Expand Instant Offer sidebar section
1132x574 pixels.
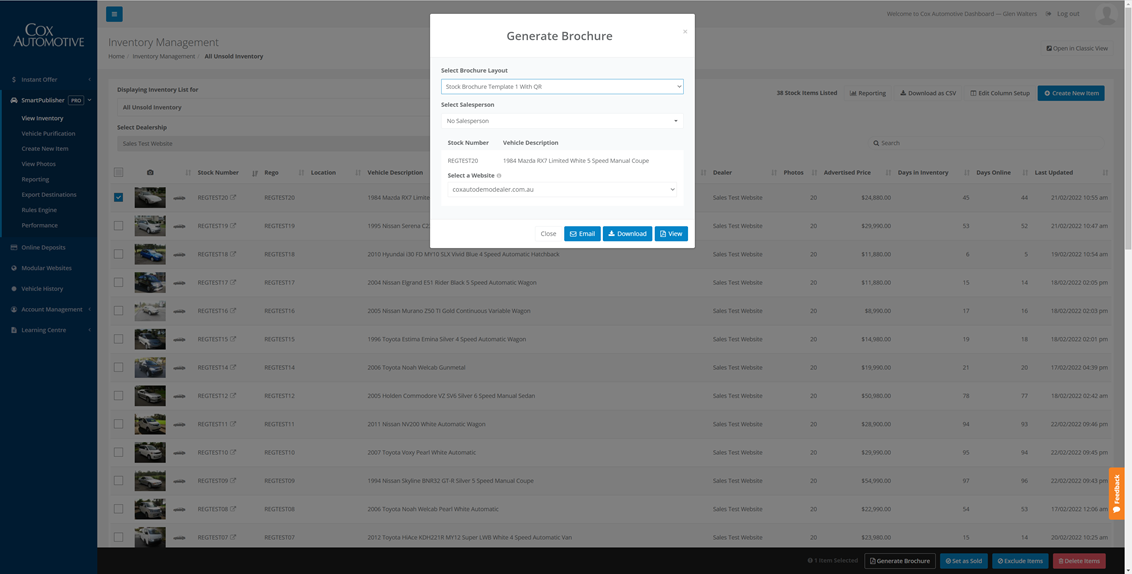pyautogui.click(x=48, y=79)
